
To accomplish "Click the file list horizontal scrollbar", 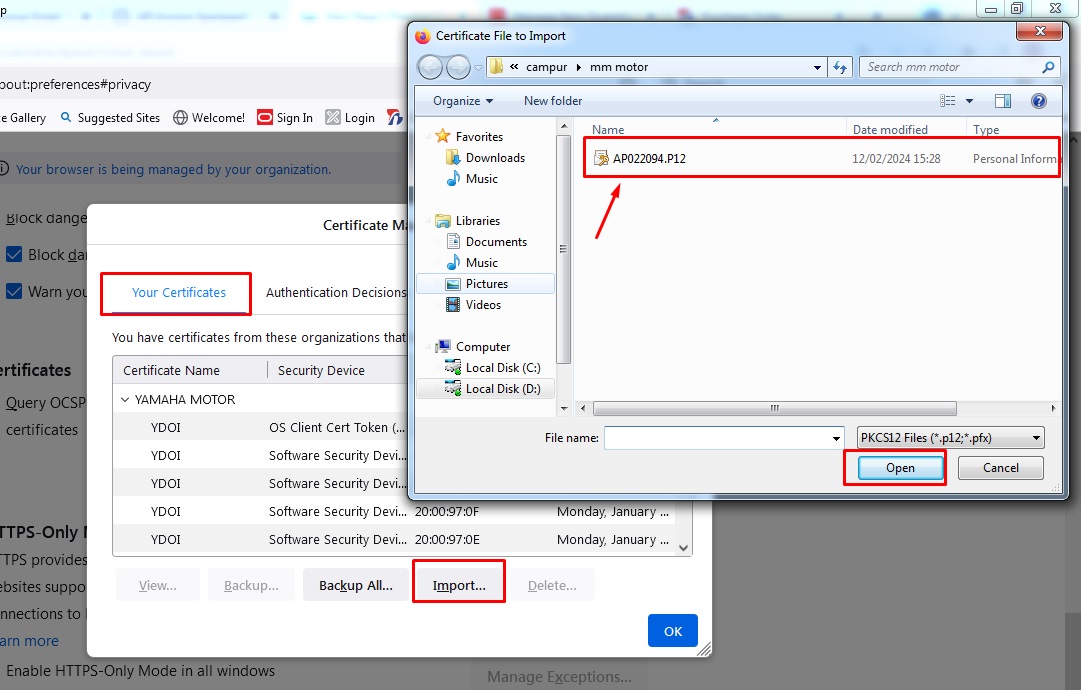I will click(774, 408).
